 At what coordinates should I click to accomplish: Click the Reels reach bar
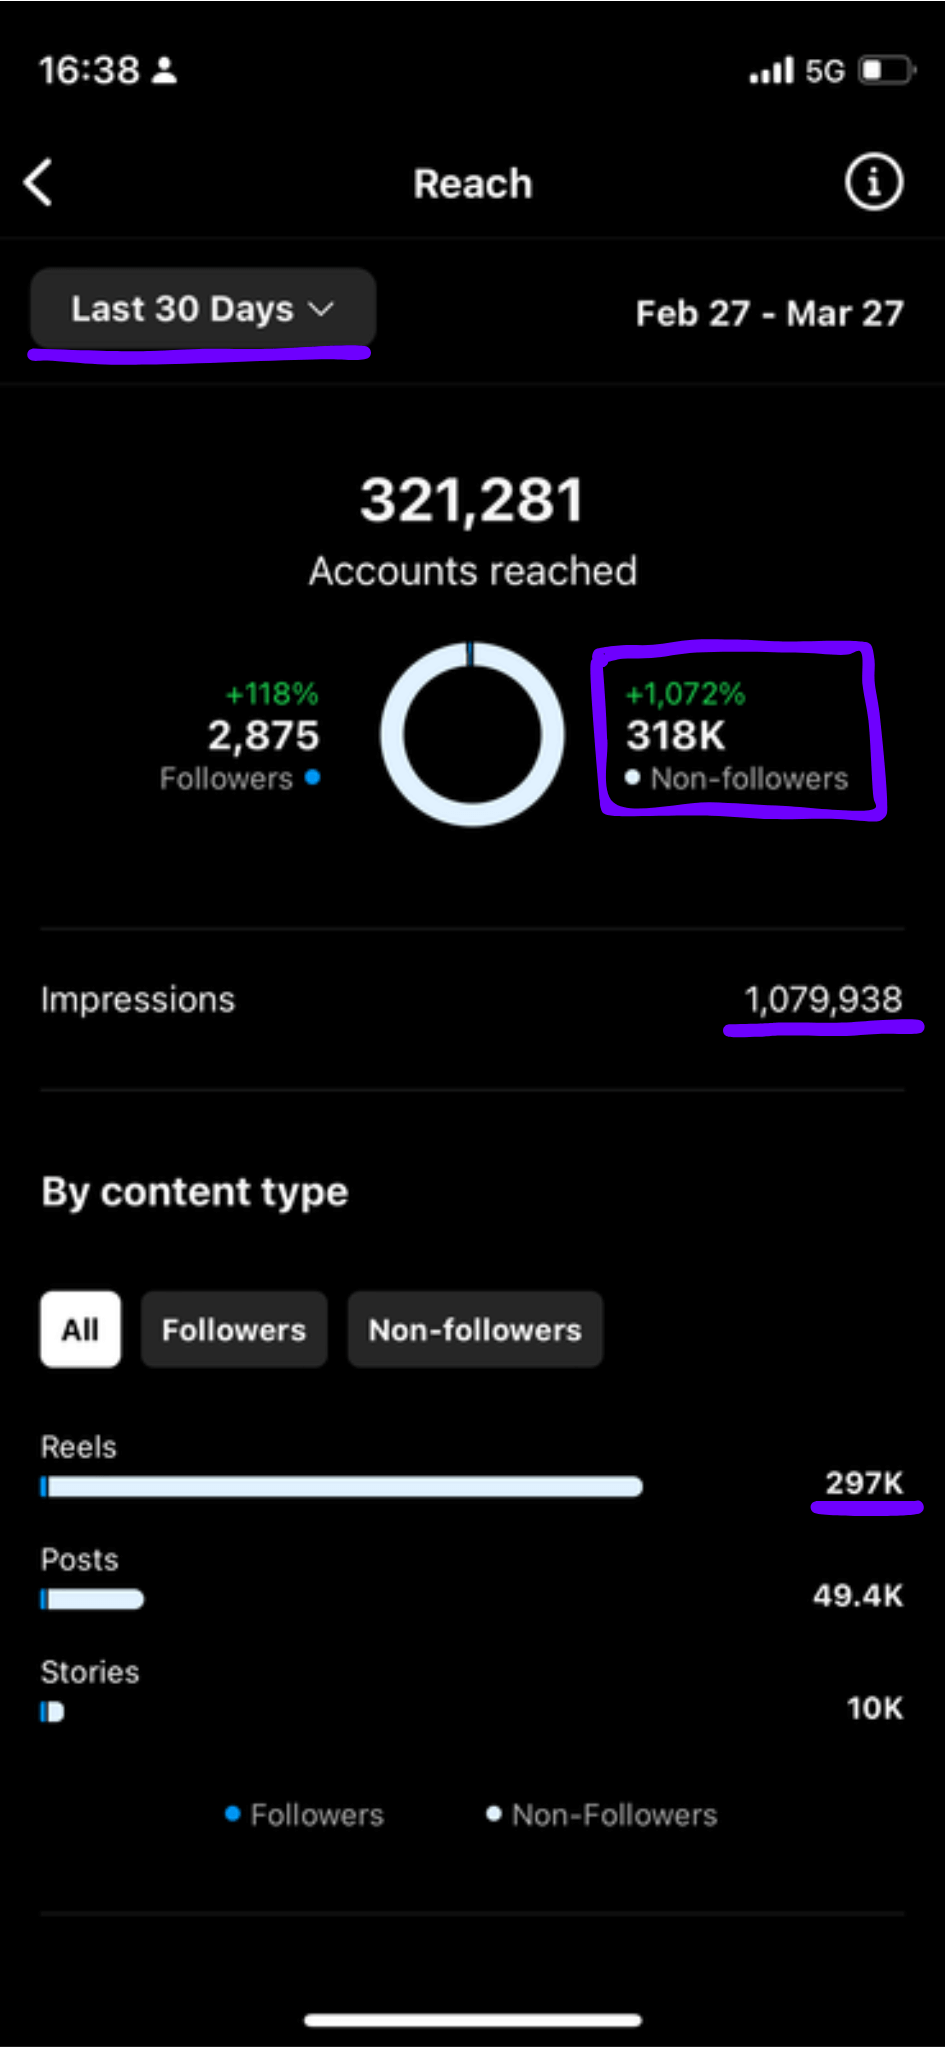(341, 1487)
